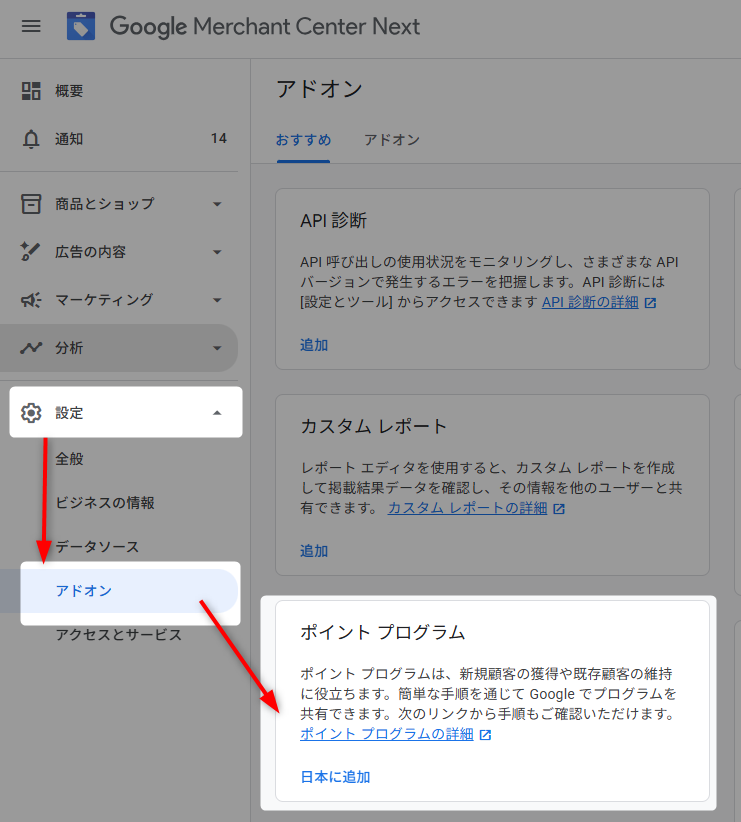Expand the 広告の内容 dropdown arrow
Image resolution: width=741 pixels, height=822 pixels.
(217, 252)
